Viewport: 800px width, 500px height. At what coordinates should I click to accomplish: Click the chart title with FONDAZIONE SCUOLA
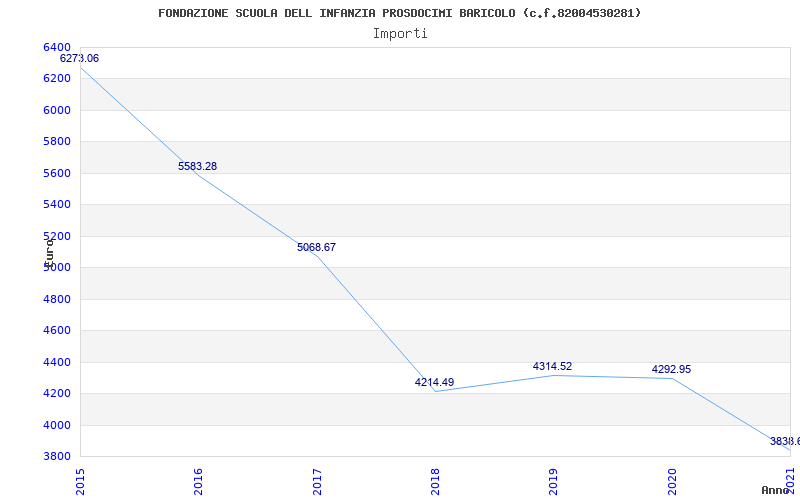[x=400, y=13]
